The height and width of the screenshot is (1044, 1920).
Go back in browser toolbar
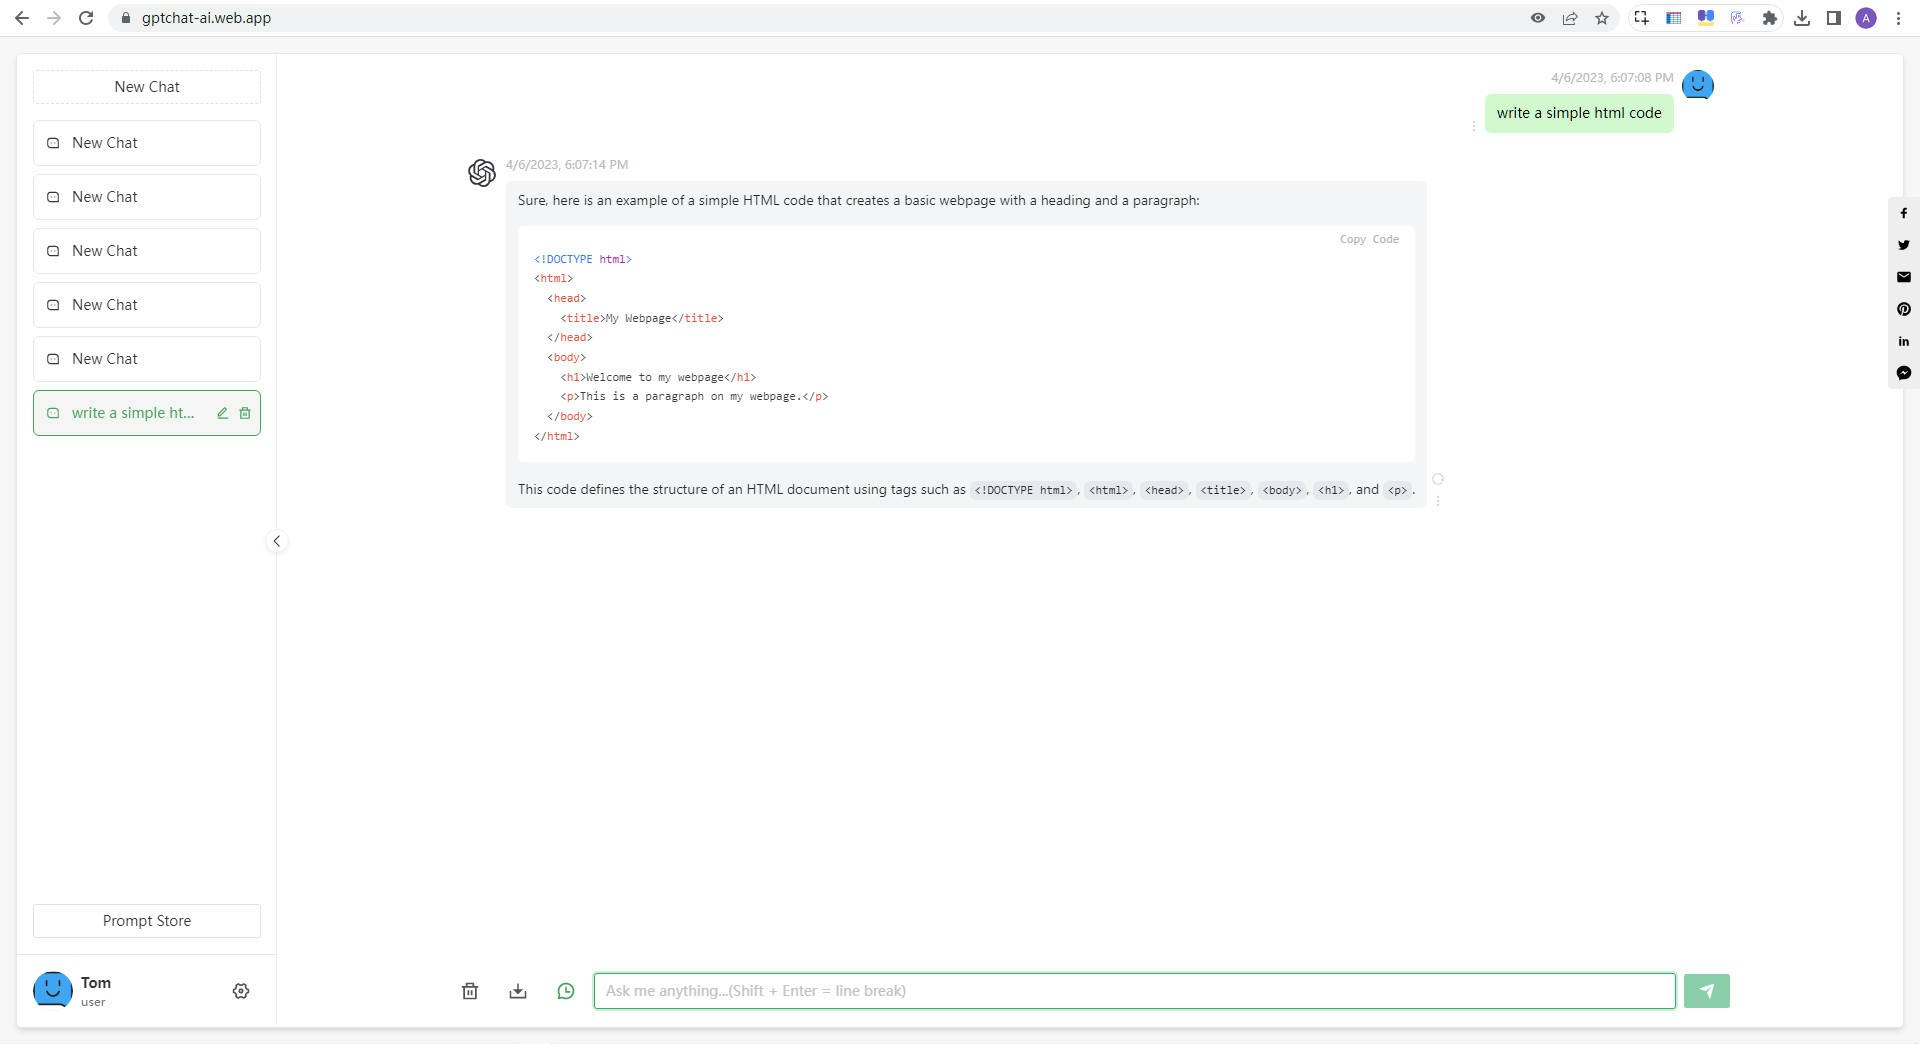pos(22,18)
